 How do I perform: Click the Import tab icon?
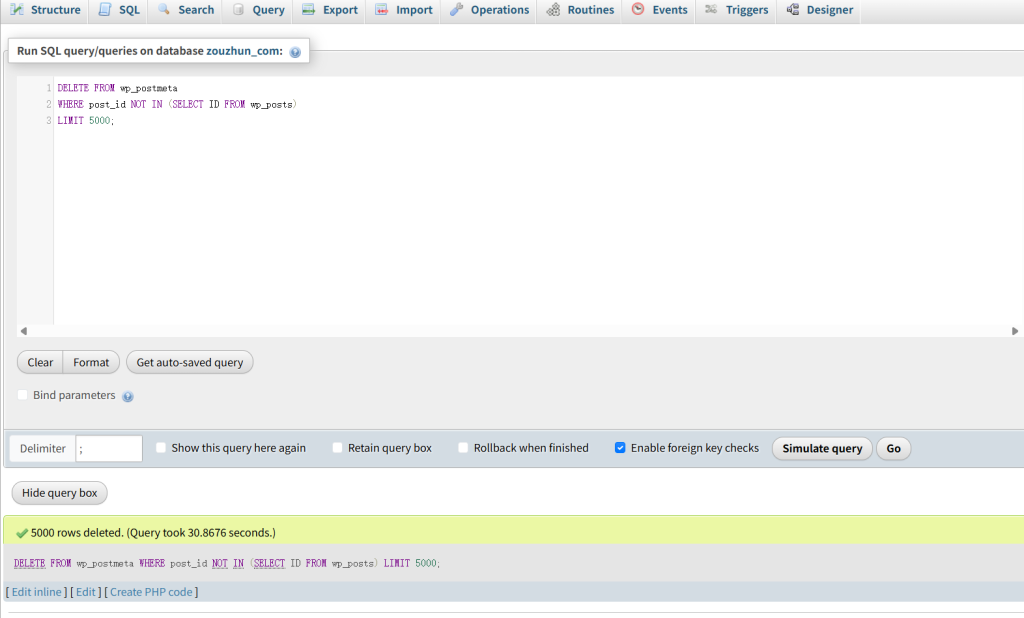[x=382, y=10]
